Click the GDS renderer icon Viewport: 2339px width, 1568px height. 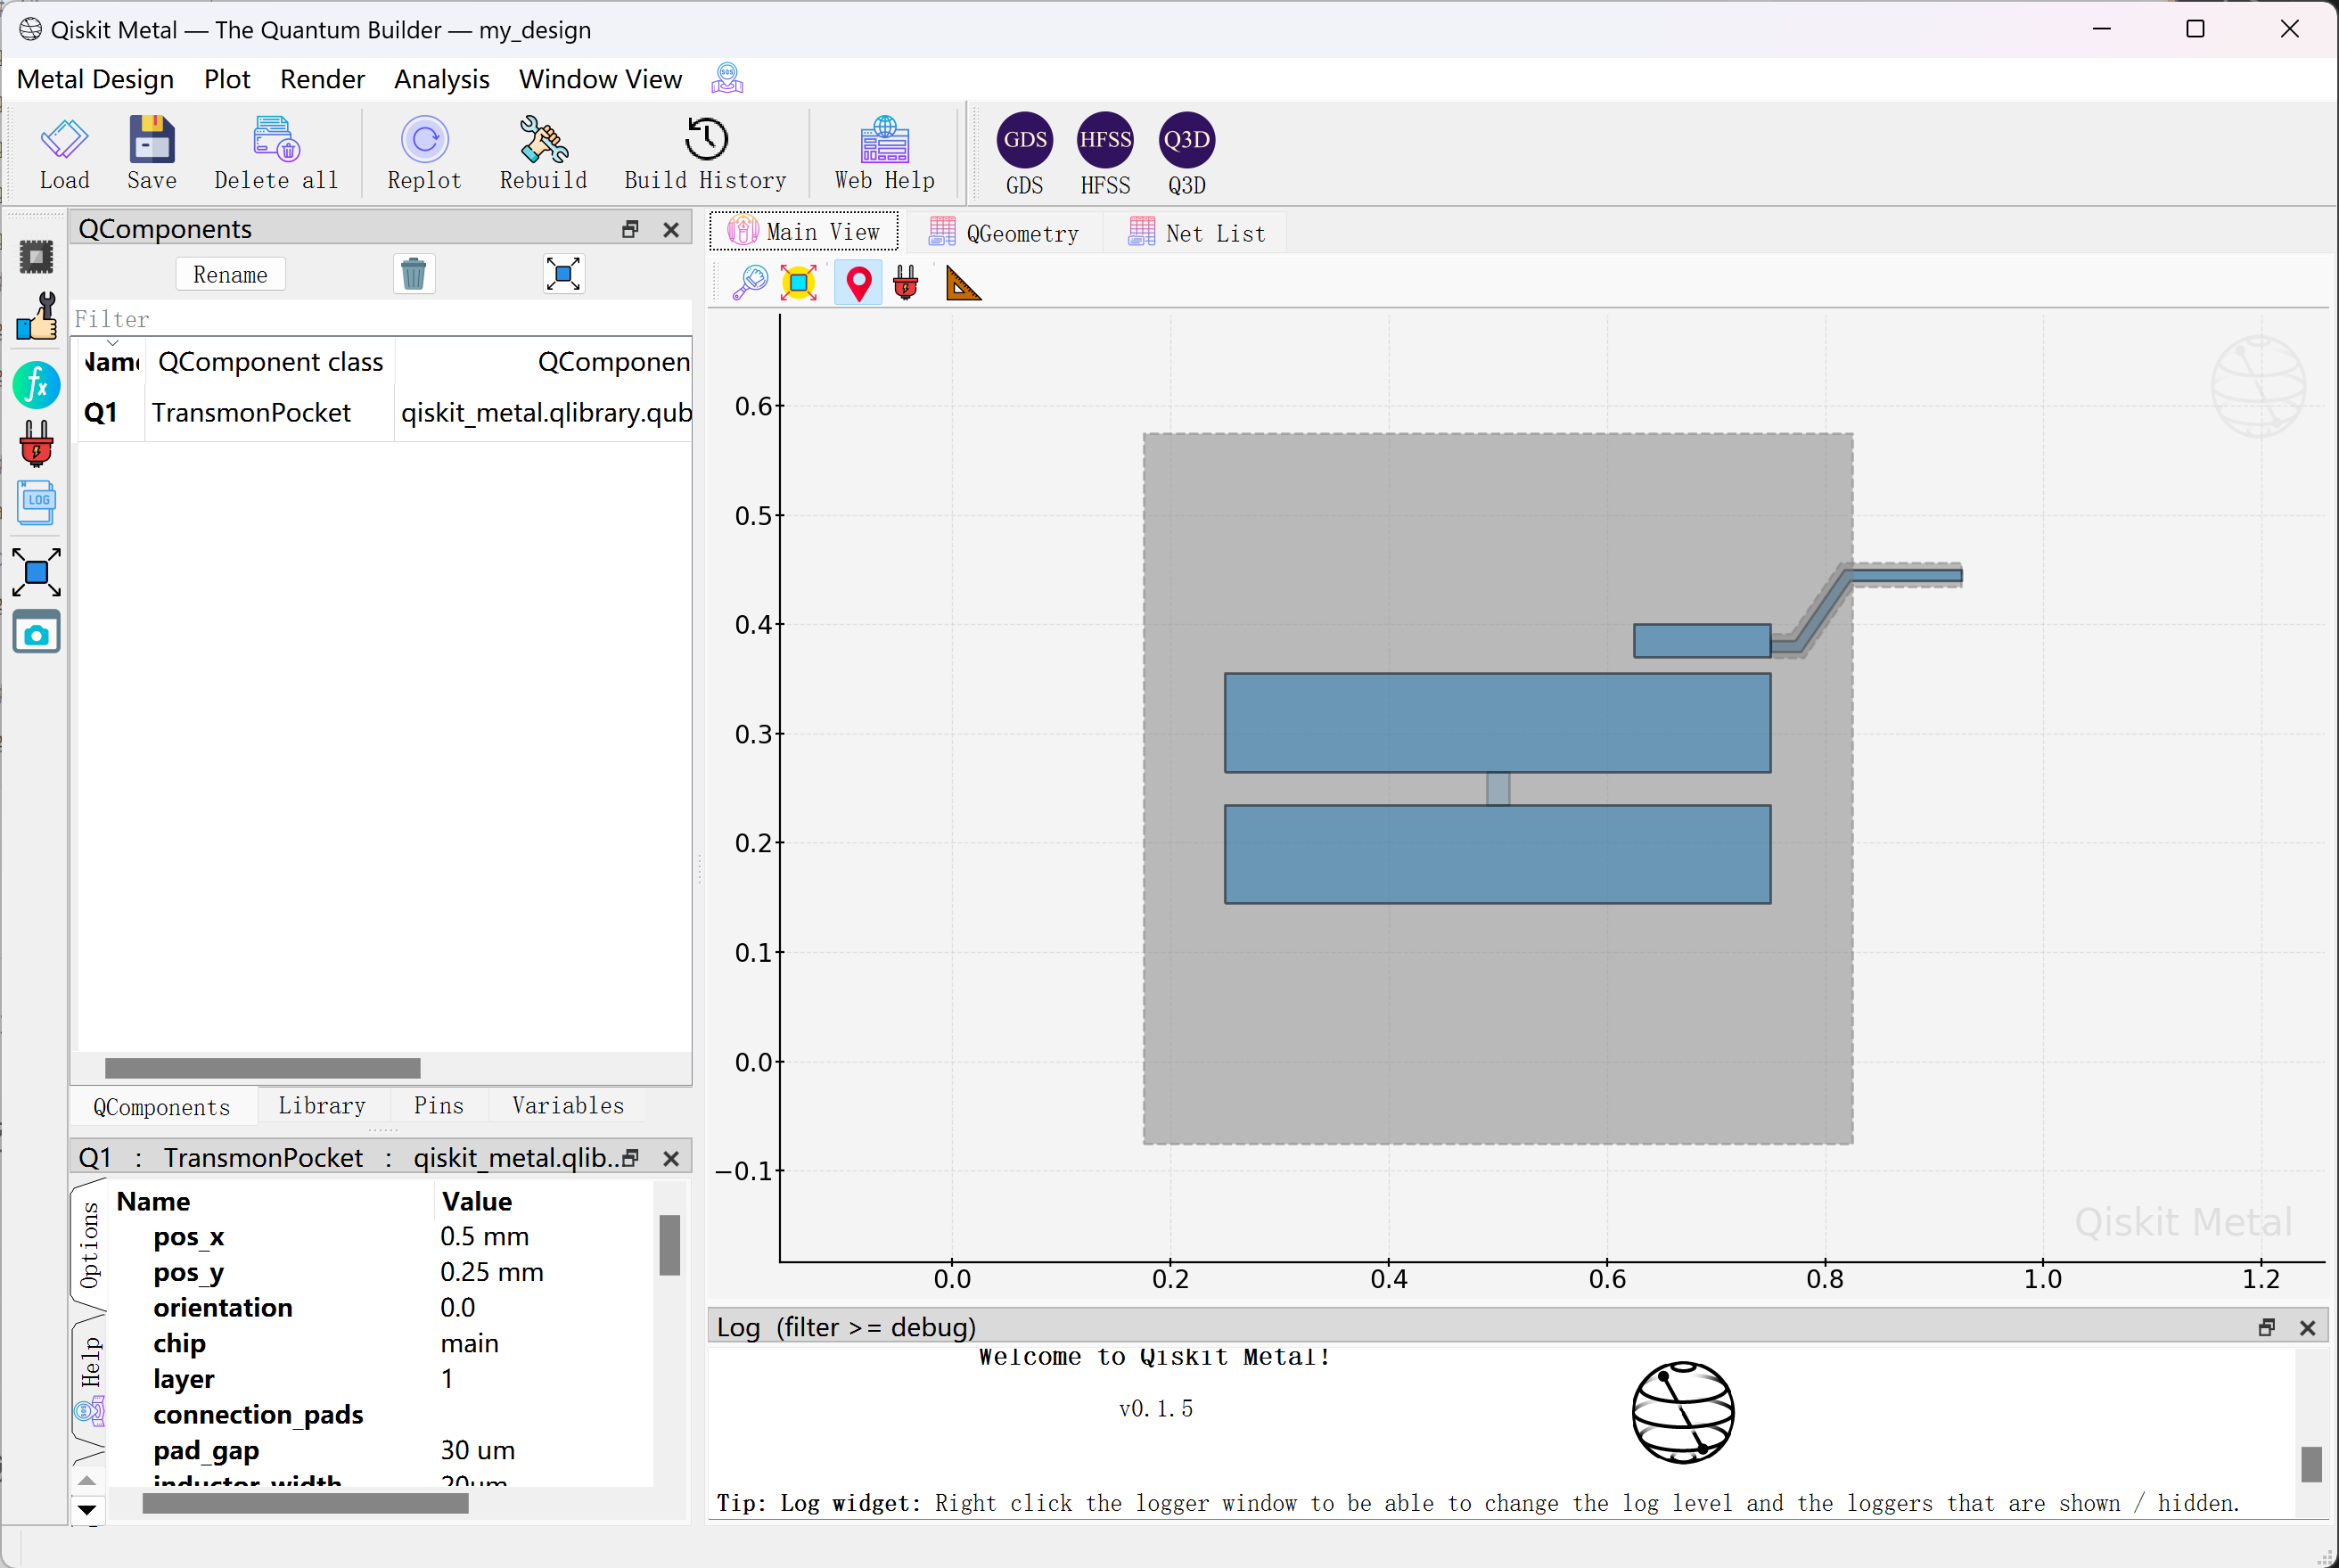[1024, 141]
